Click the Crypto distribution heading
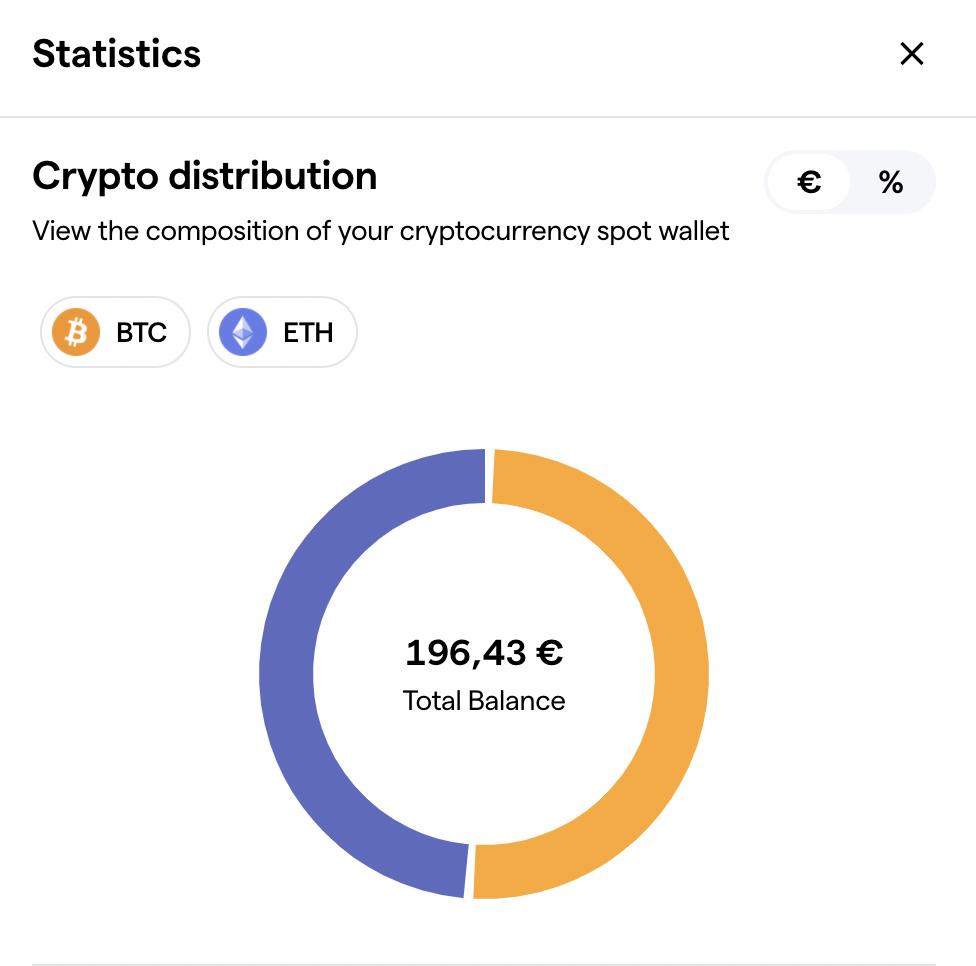 [205, 176]
